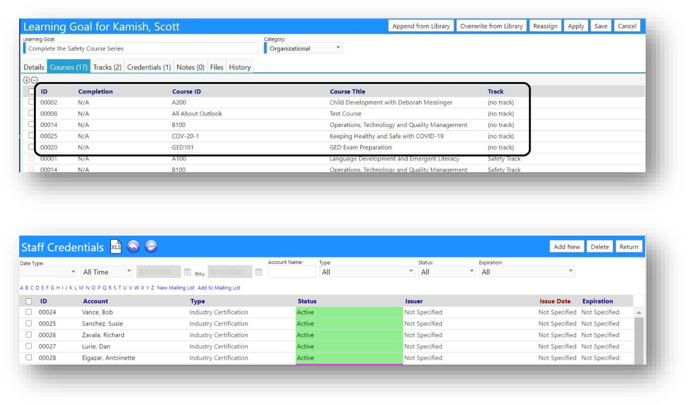Click scroll-up arrow of Staff Credentials list
This screenshot has height=405, width=687.
tap(639, 313)
